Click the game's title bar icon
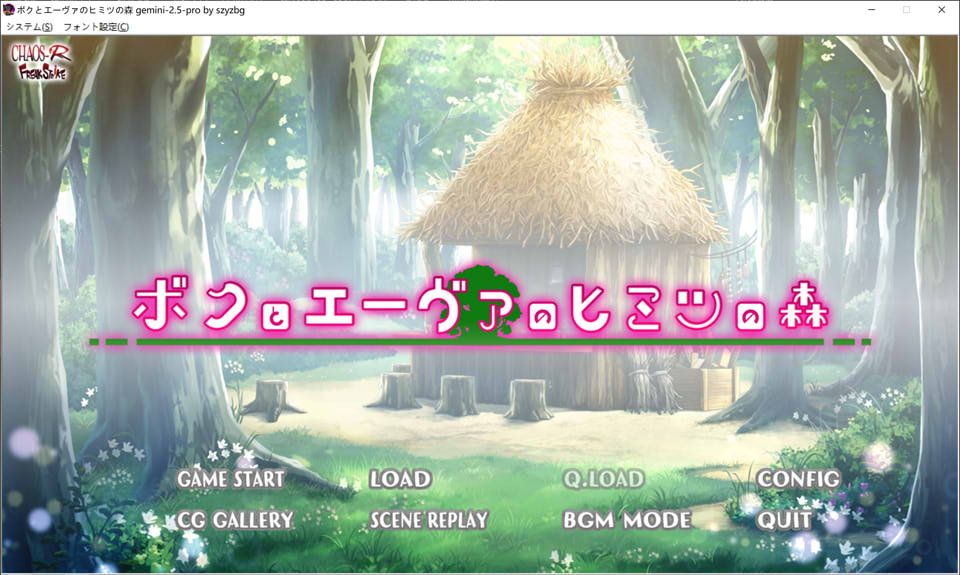This screenshot has height=575, width=960. pyautogui.click(x=9, y=10)
